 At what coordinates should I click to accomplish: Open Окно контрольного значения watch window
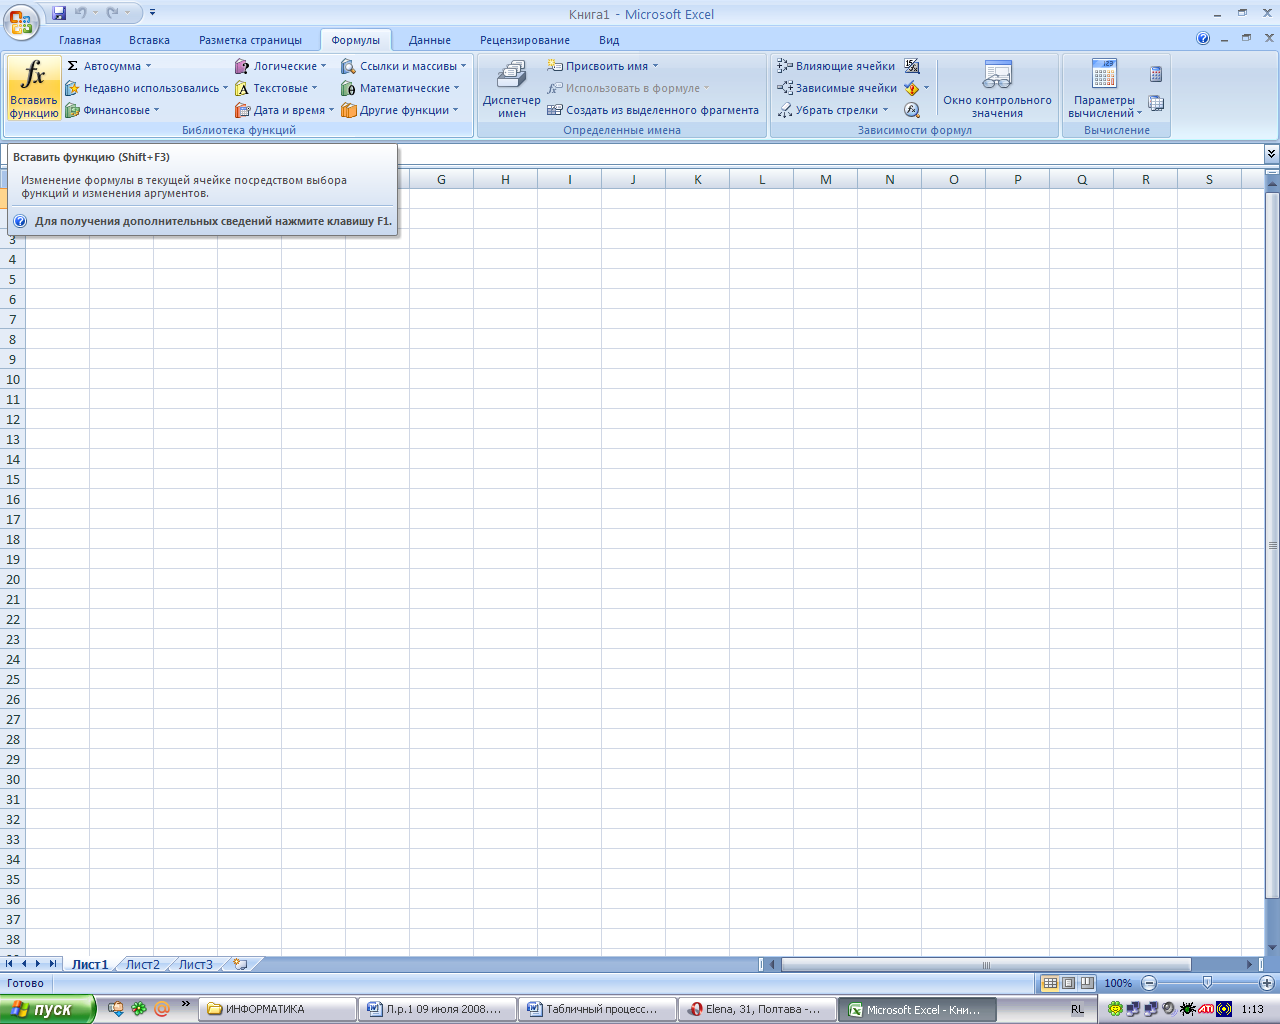click(x=997, y=88)
